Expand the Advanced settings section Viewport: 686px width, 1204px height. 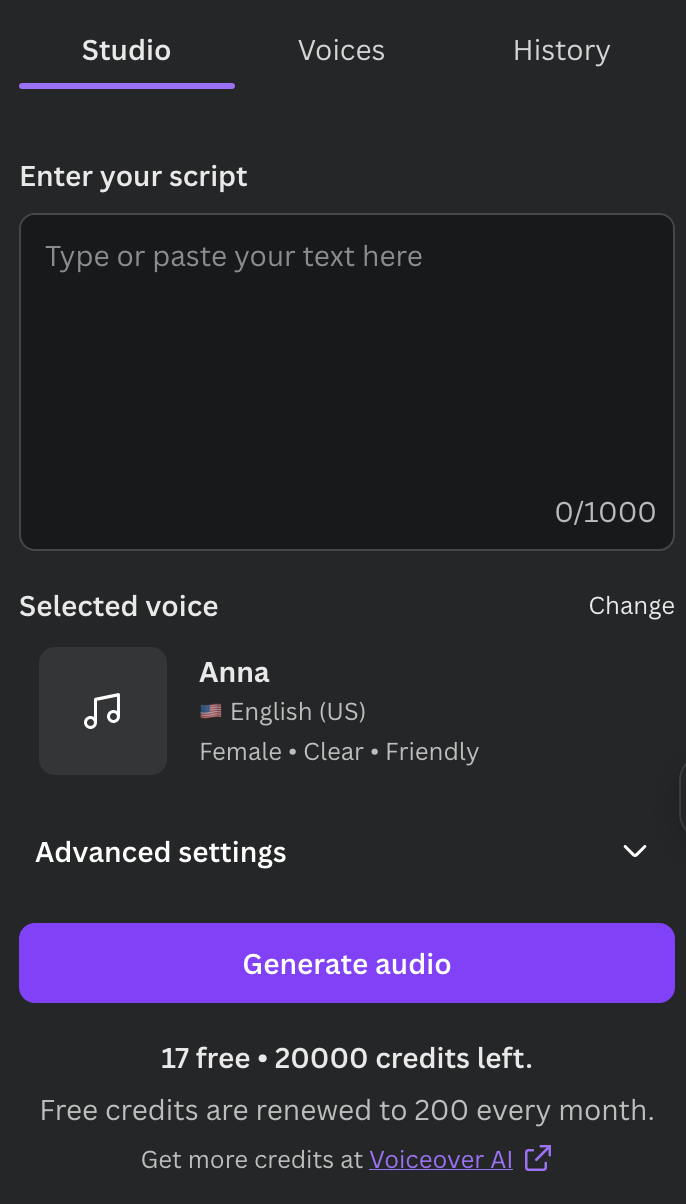tap(161, 852)
